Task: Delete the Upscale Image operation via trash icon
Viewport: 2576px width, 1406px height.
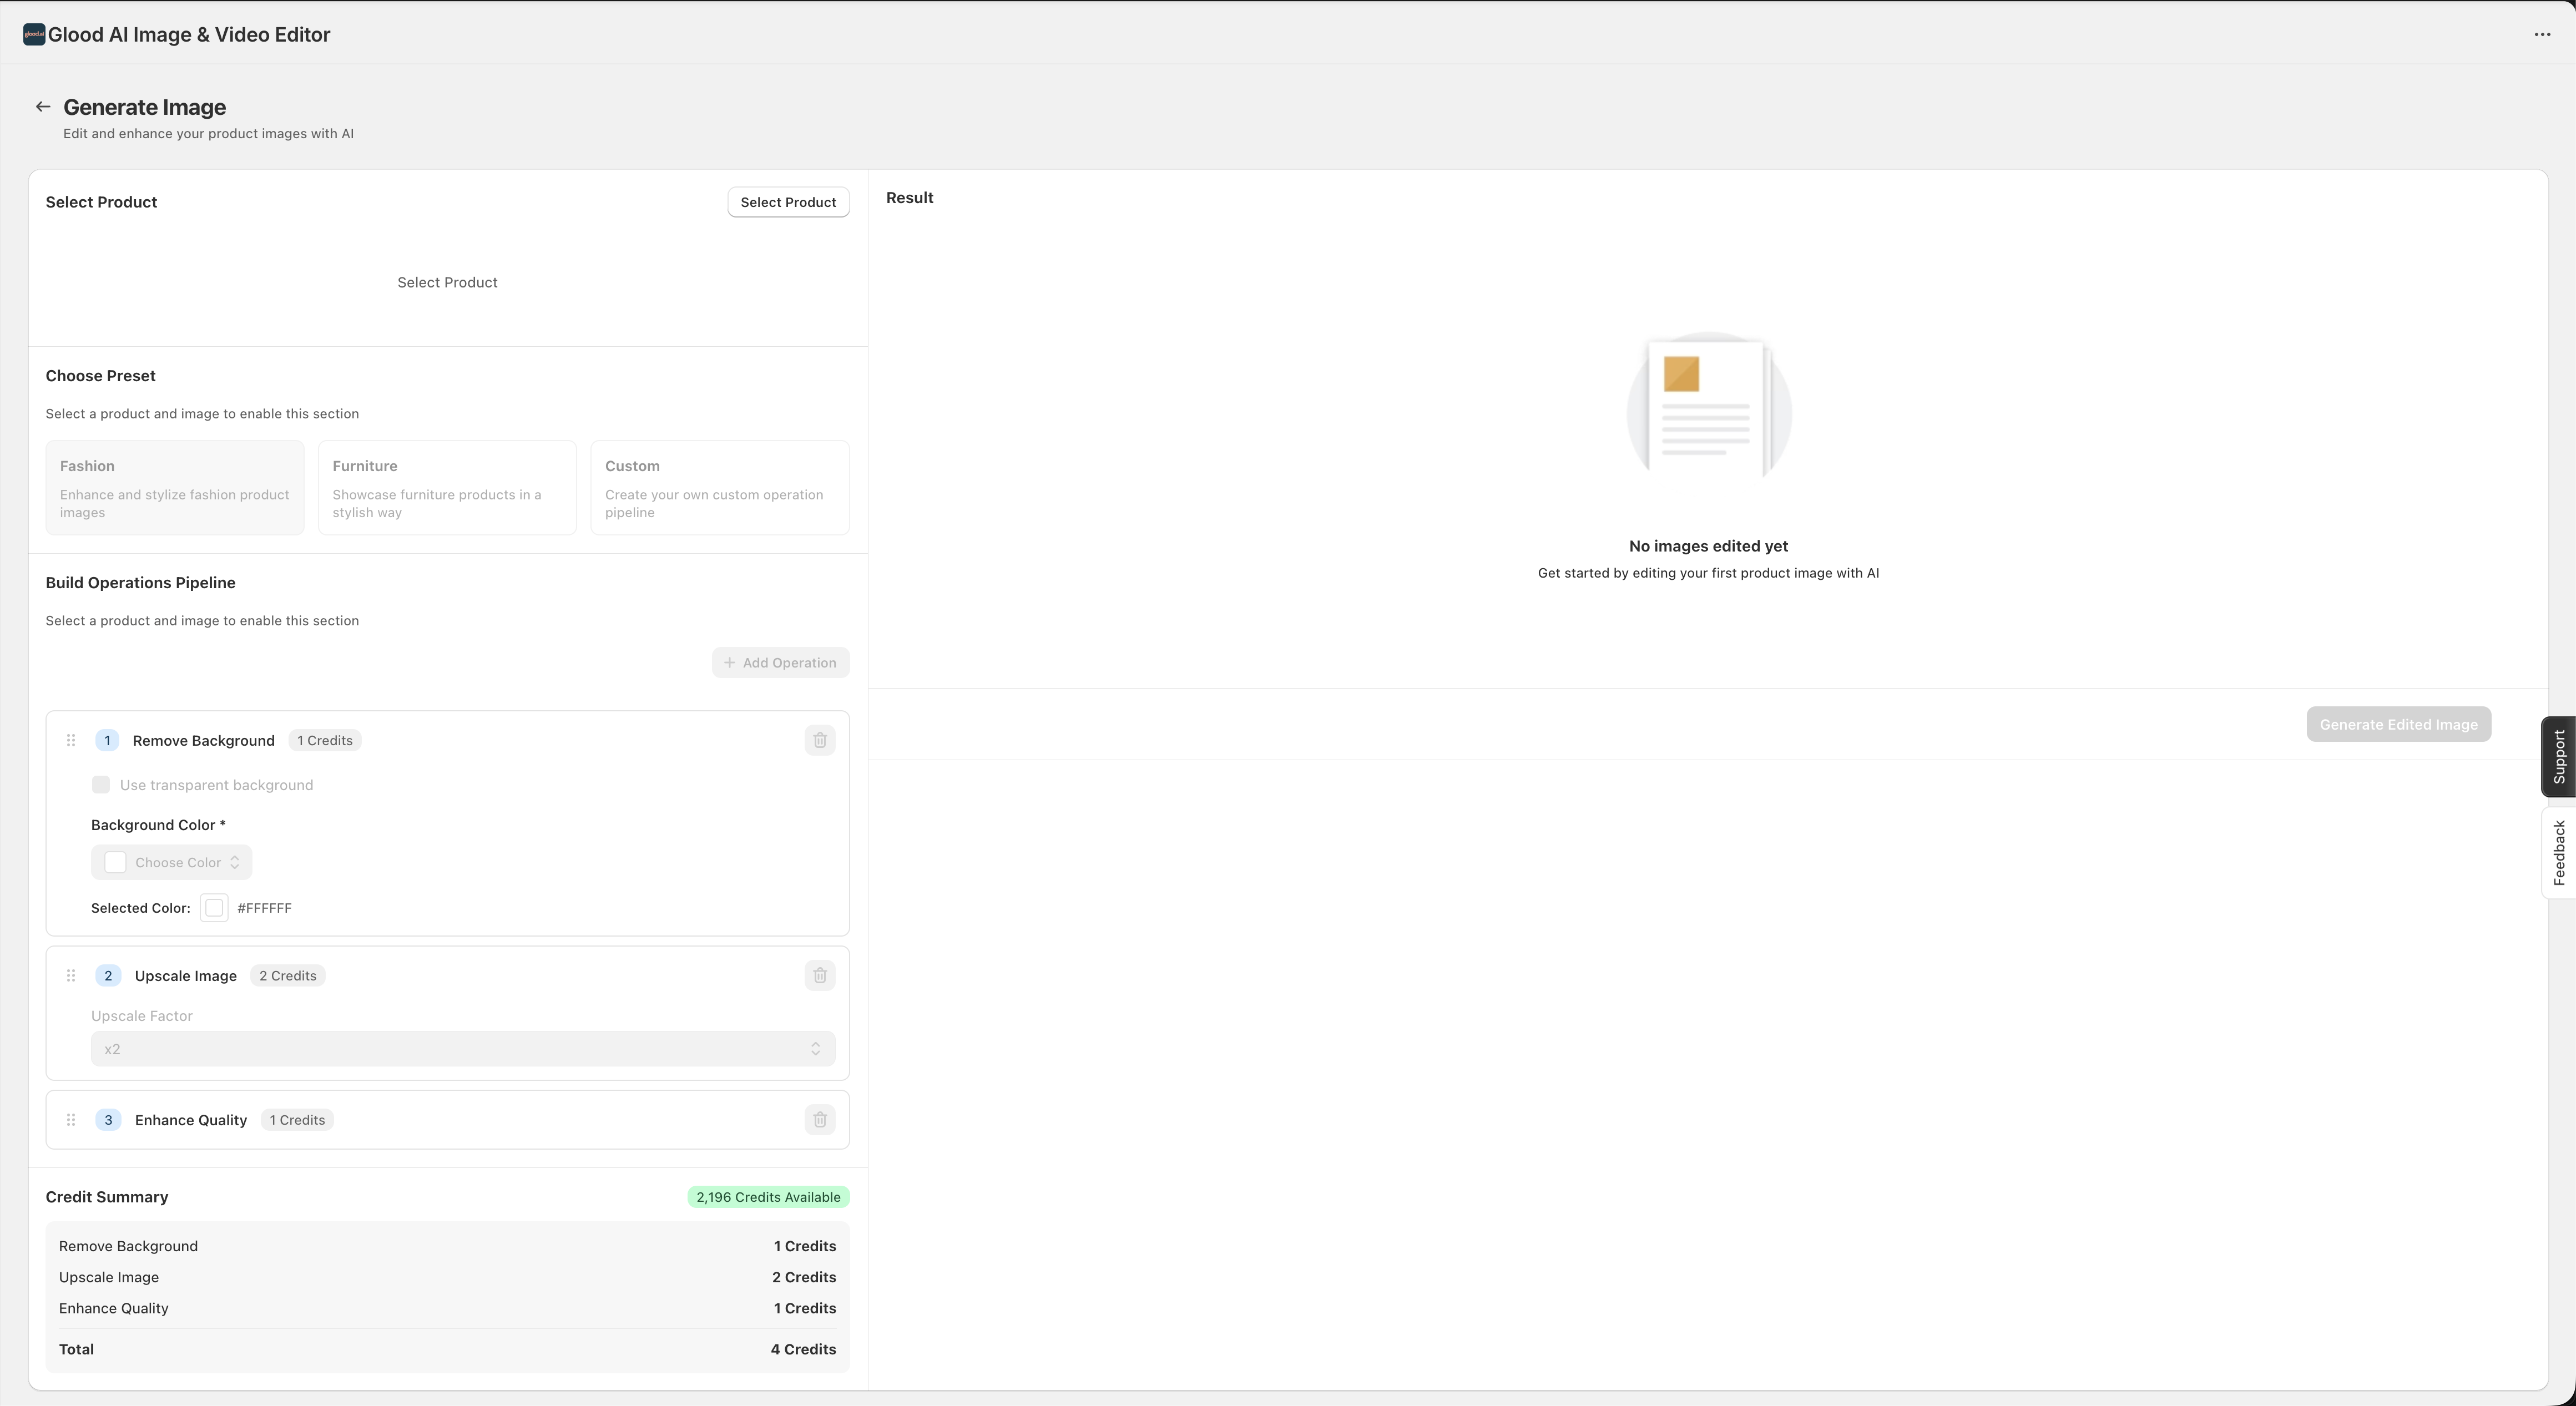Action: coord(820,975)
